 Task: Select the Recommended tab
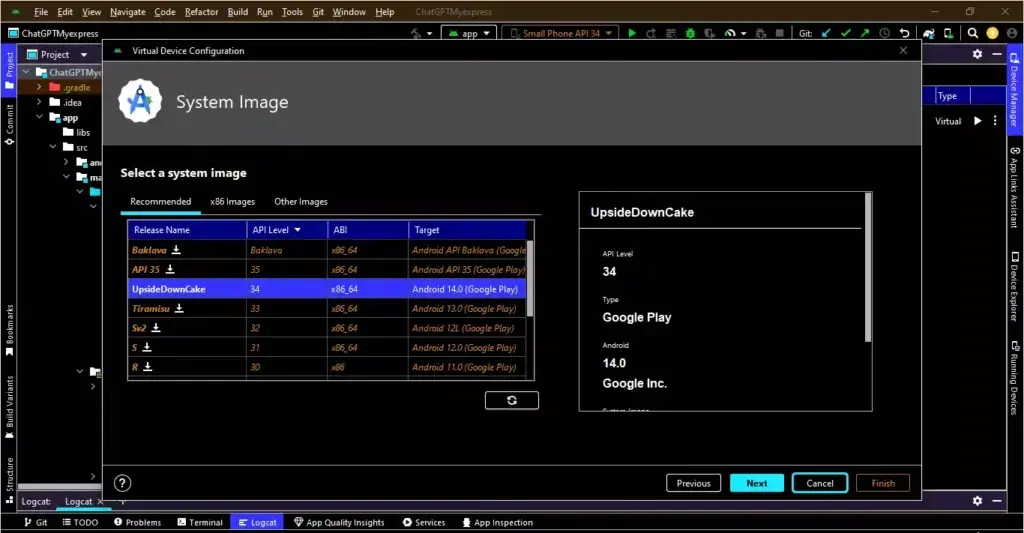pyautogui.click(x=161, y=202)
